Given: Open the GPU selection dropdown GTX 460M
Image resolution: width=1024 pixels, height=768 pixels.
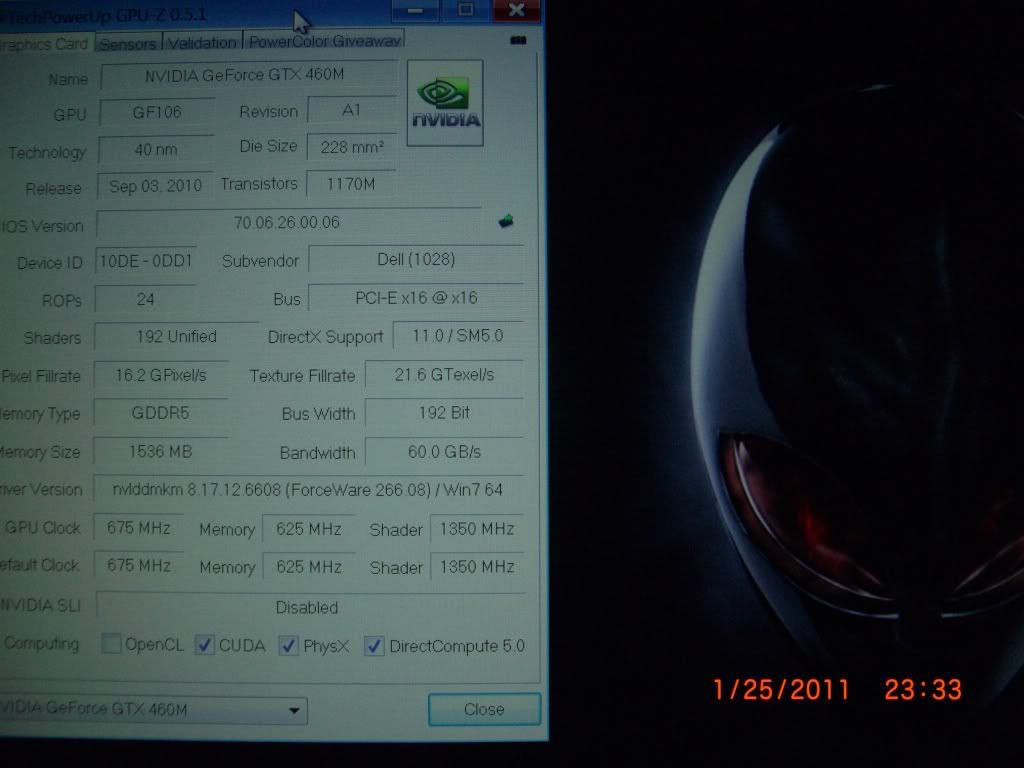Looking at the screenshot, I should click(x=153, y=710).
